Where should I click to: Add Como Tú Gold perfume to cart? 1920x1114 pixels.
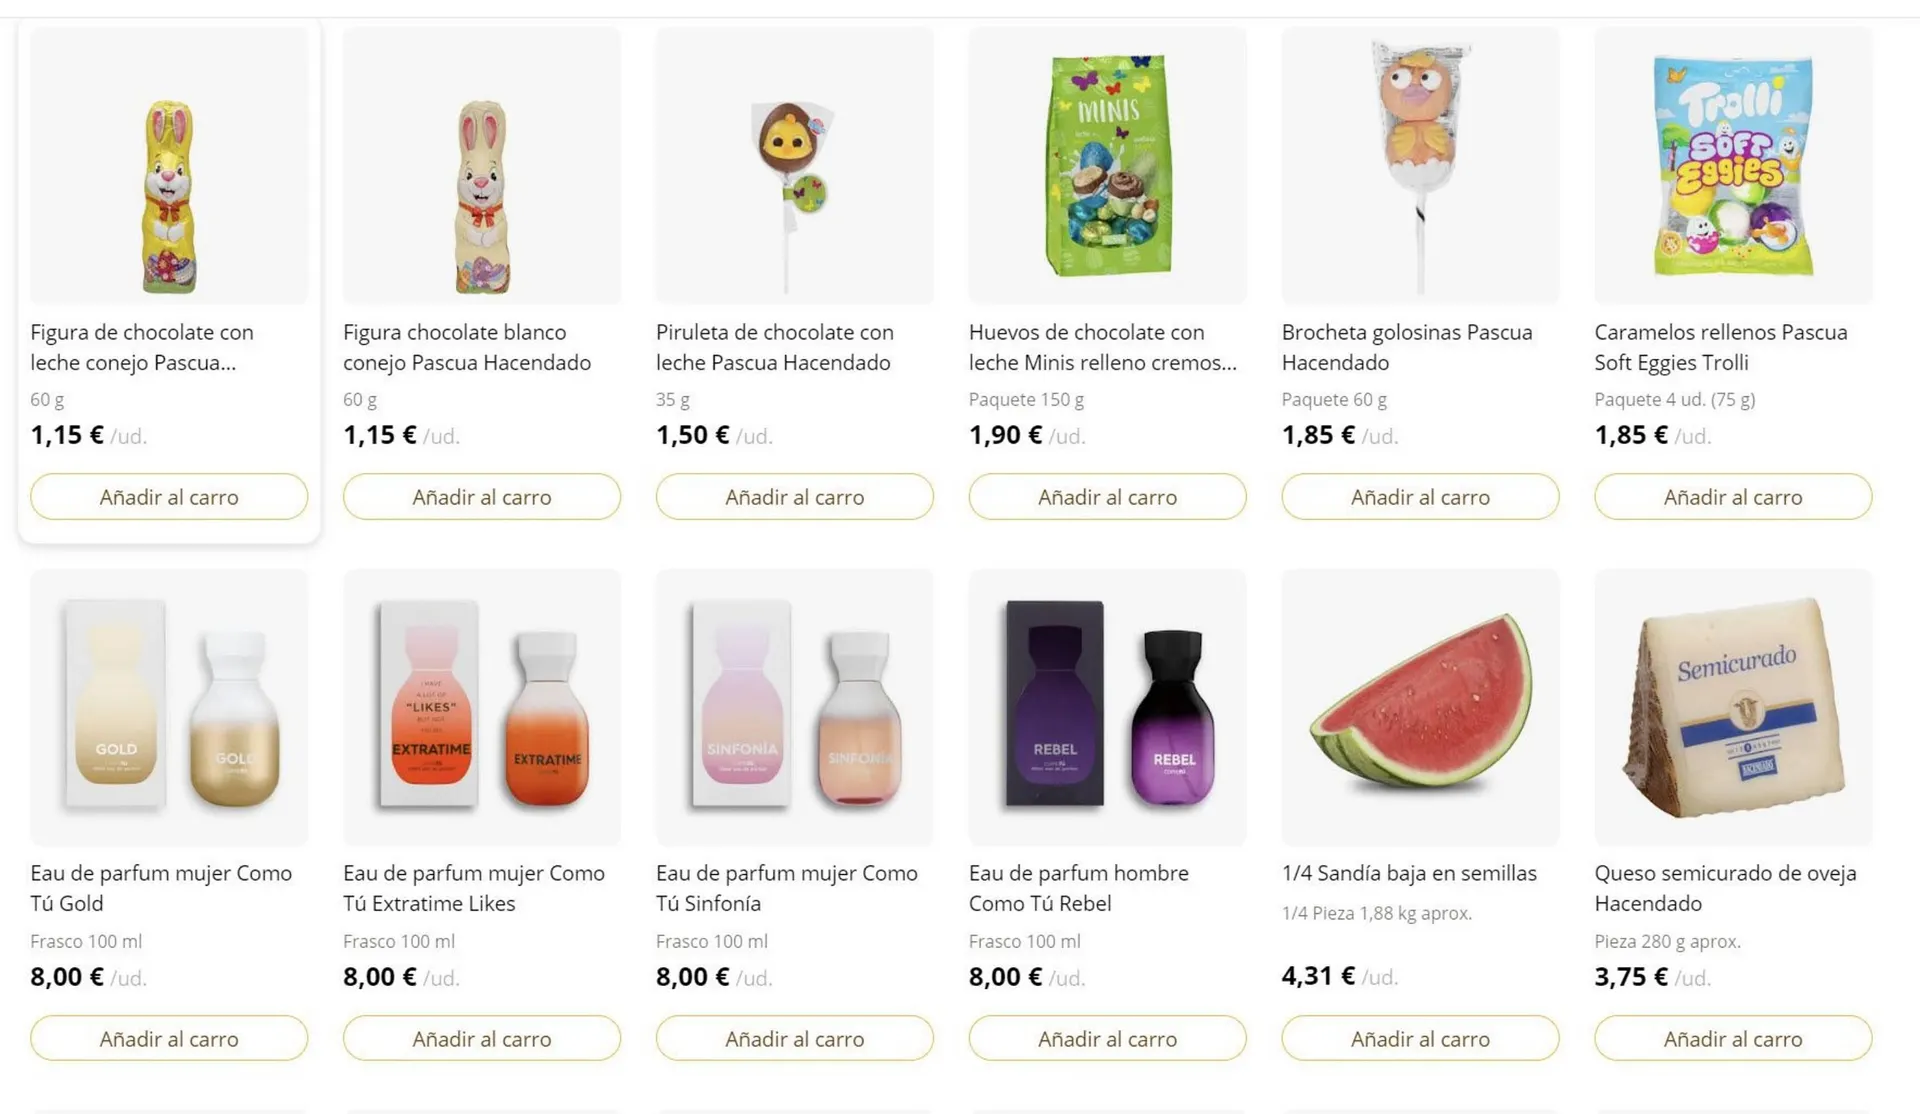tap(169, 1039)
